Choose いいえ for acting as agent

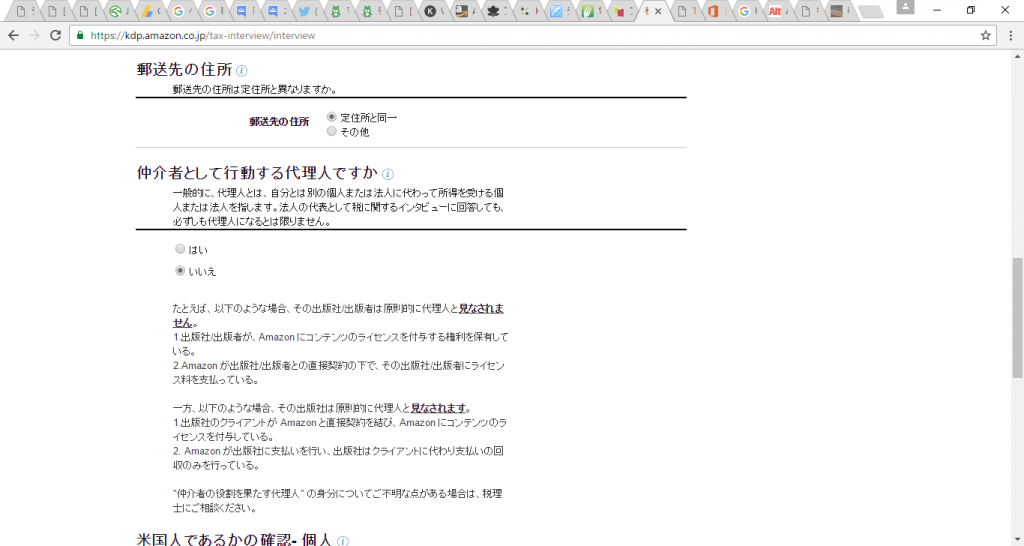[x=180, y=270]
